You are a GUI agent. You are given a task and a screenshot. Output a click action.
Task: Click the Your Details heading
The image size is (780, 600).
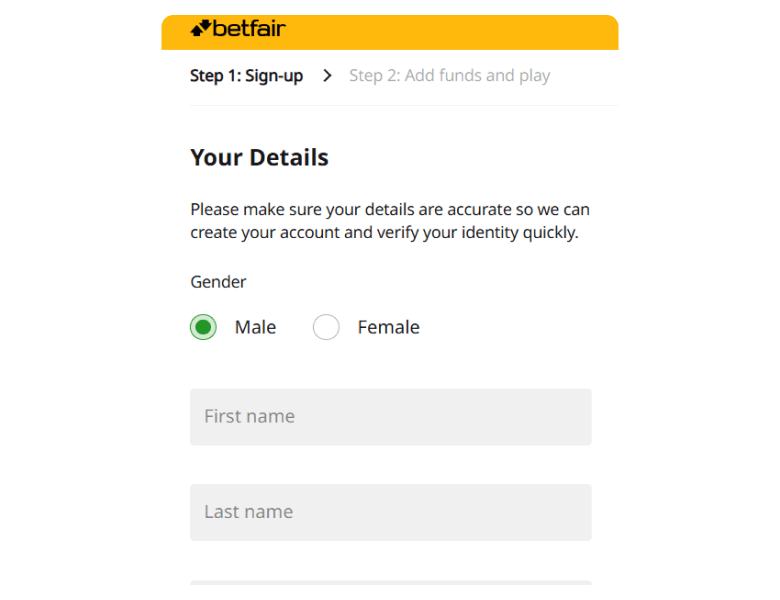pyautogui.click(x=259, y=158)
